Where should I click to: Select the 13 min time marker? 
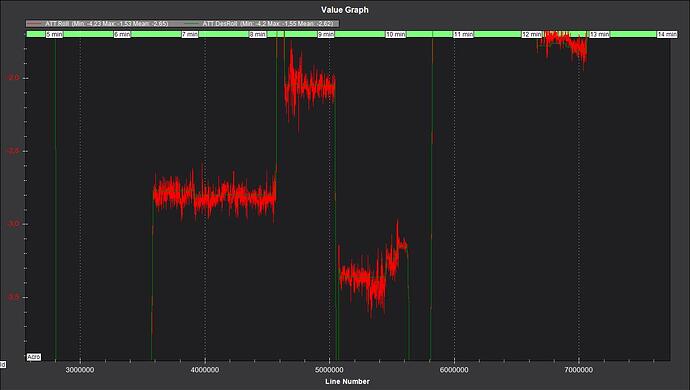pyautogui.click(x=599, y=34)
